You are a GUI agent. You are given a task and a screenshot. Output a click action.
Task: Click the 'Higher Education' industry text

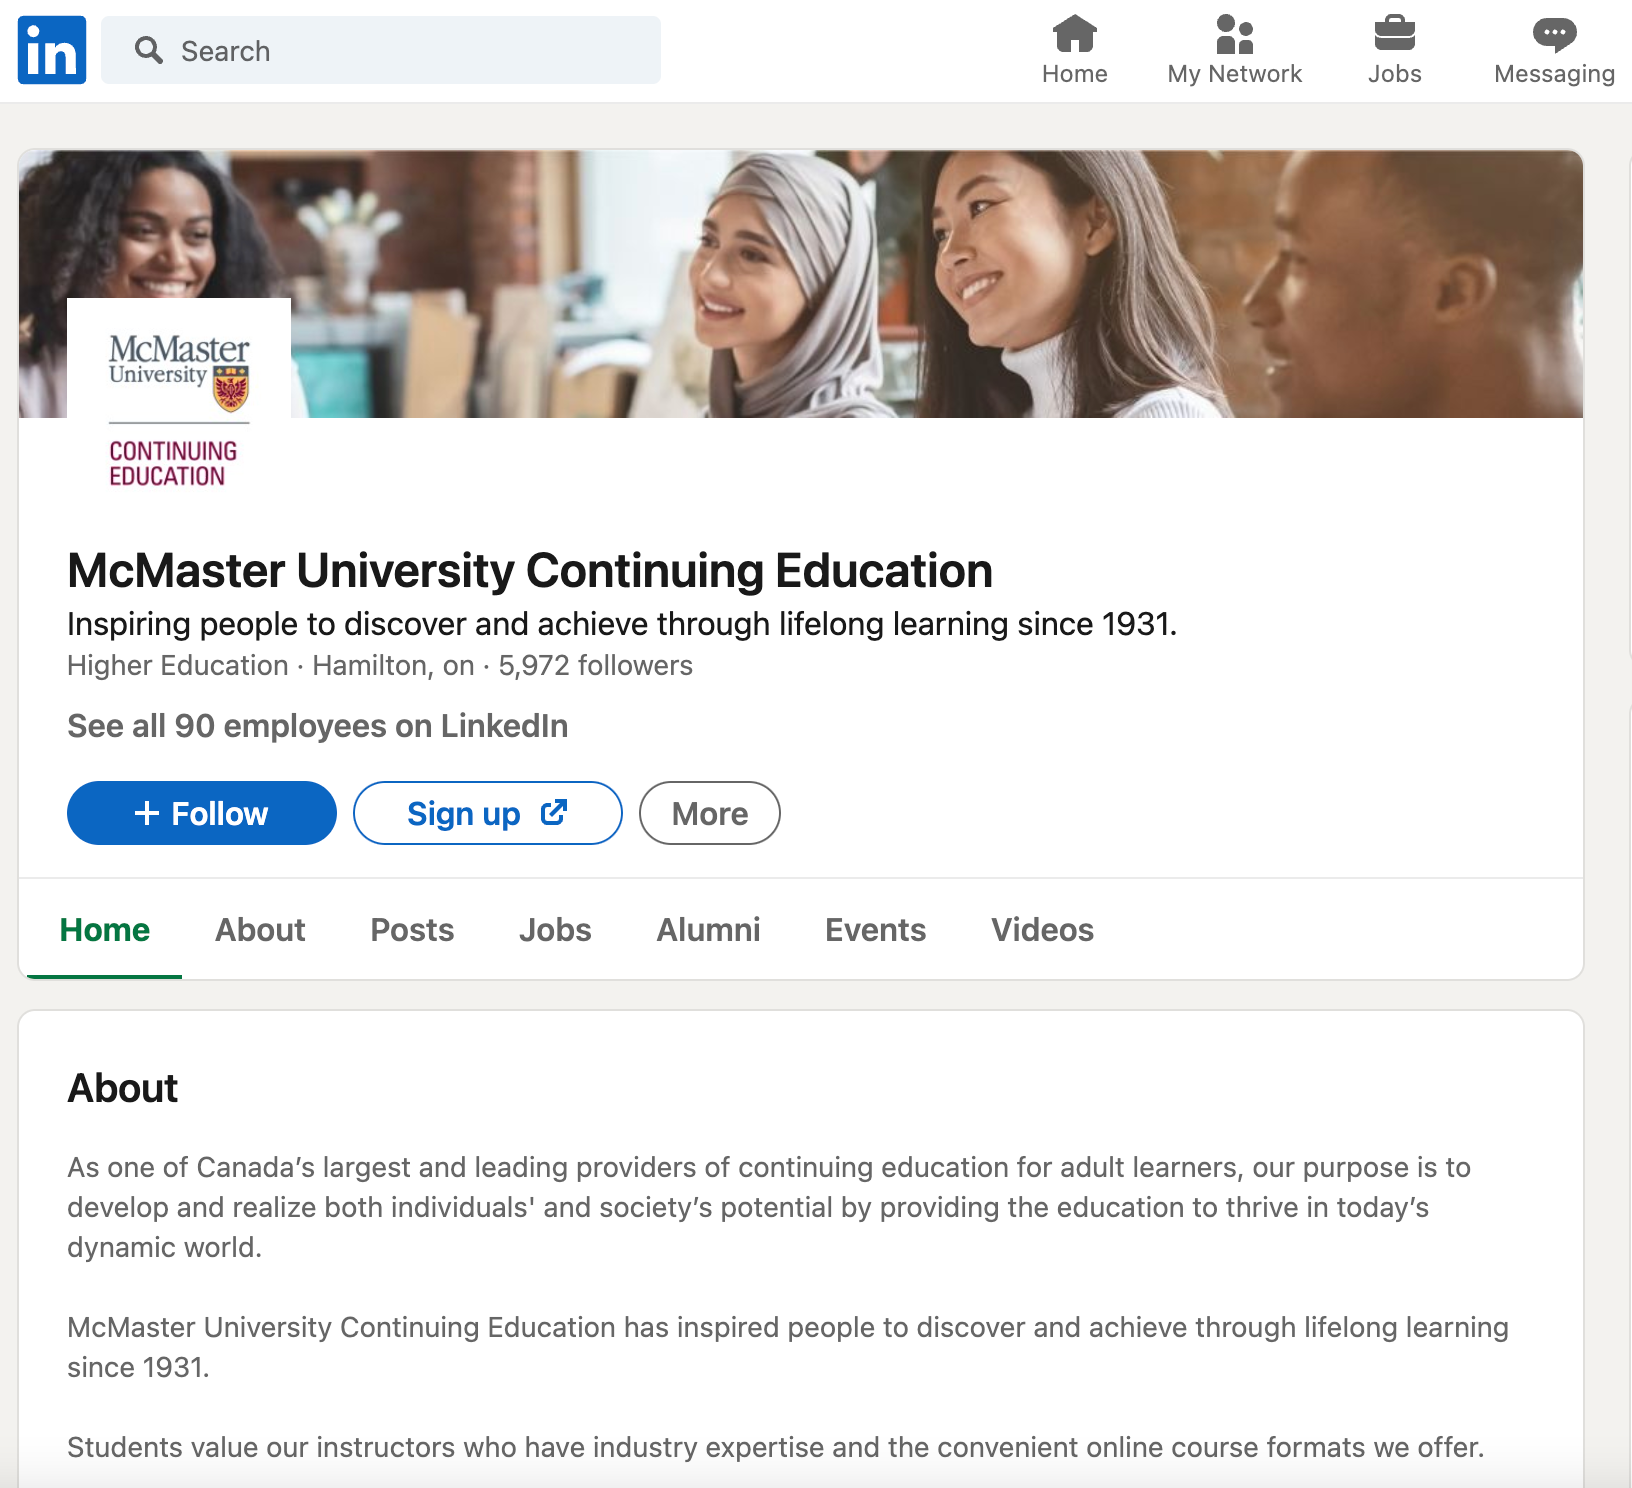tap(178, 666)
